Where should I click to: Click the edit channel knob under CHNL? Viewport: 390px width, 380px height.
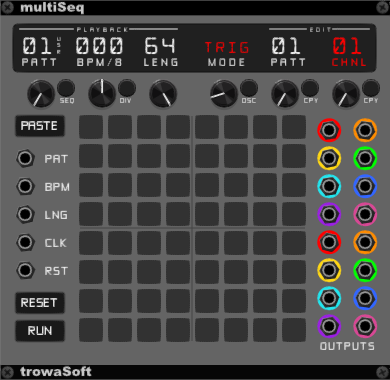[346, 94]
